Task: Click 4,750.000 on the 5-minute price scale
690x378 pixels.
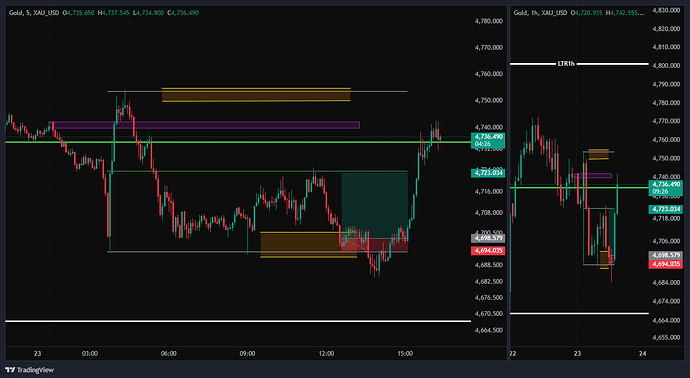Action: click(488, 100)
